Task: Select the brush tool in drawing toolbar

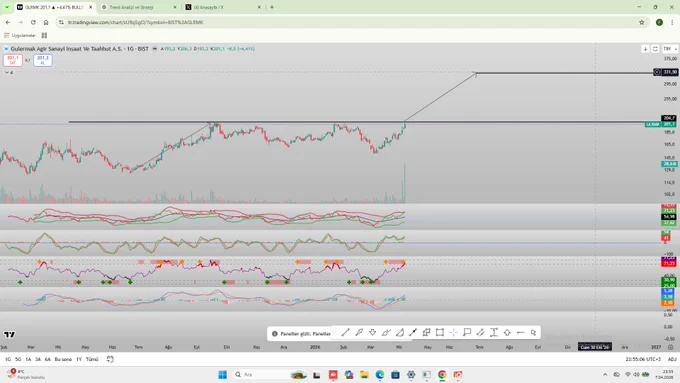Action: pos(359,333)
